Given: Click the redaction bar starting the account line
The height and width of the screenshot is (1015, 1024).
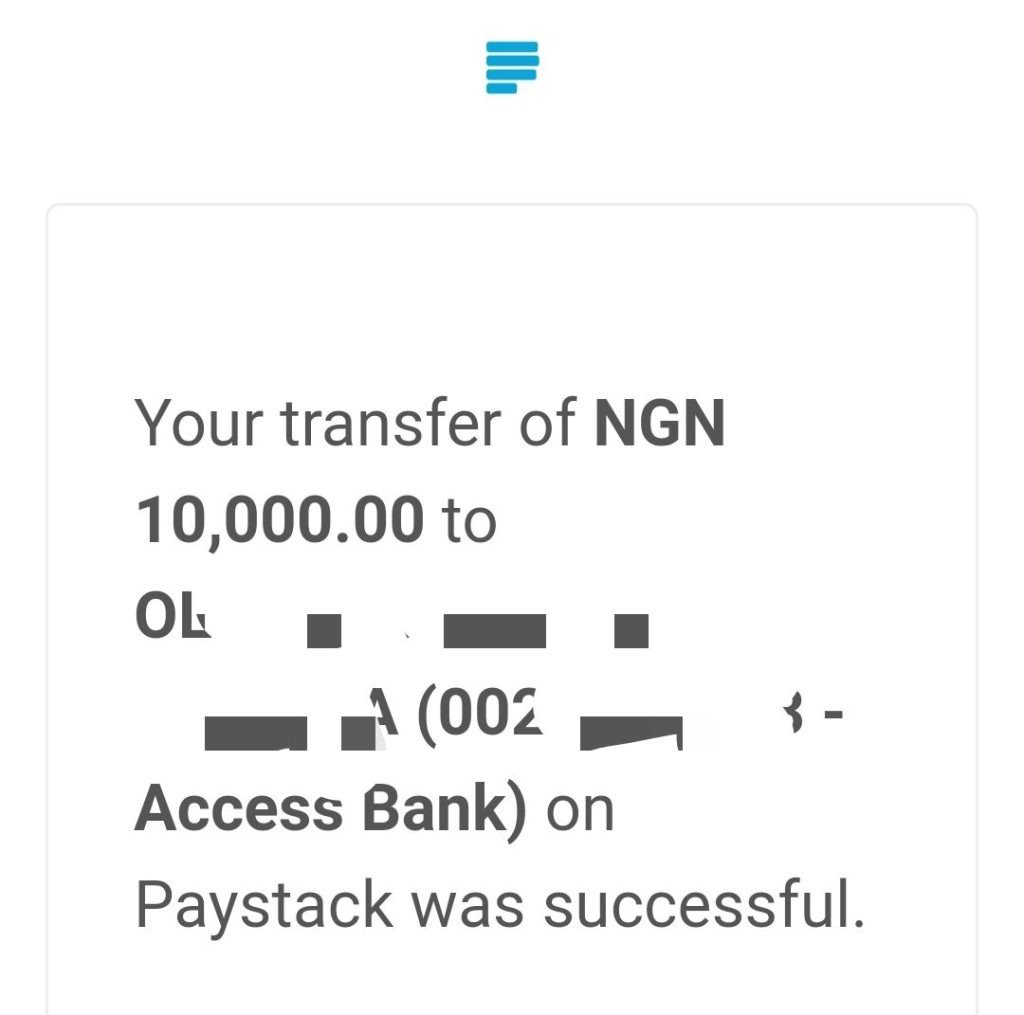Looking at the screenshot, I should [255, 733].
